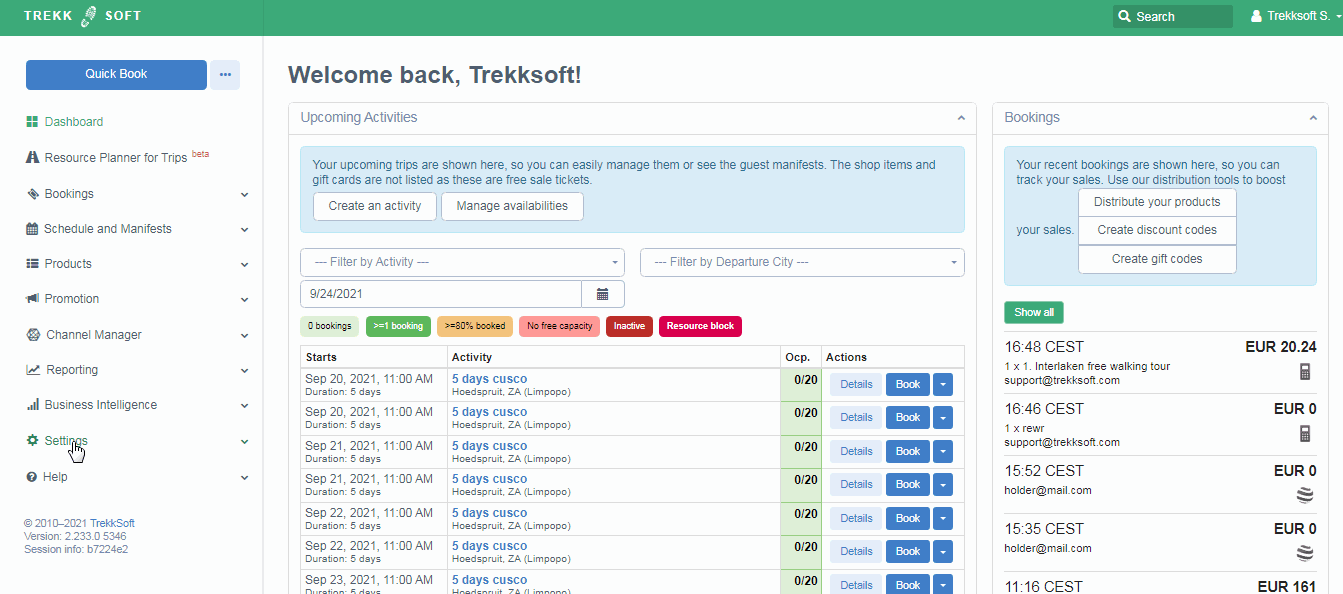The width and height of the screenshot is (1343, 594).
Task: Click the Settings gear icon in sidebar
Action: tap(32, 441)
